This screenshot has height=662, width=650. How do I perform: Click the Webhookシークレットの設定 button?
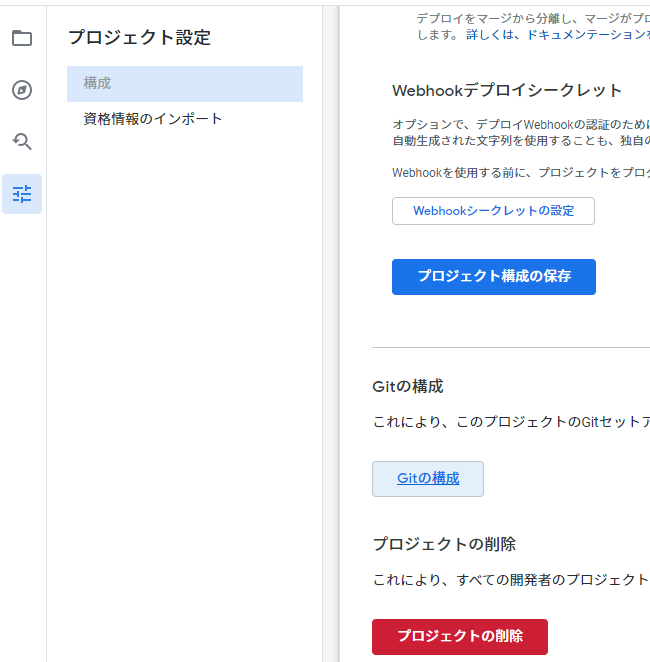(493, 211)
